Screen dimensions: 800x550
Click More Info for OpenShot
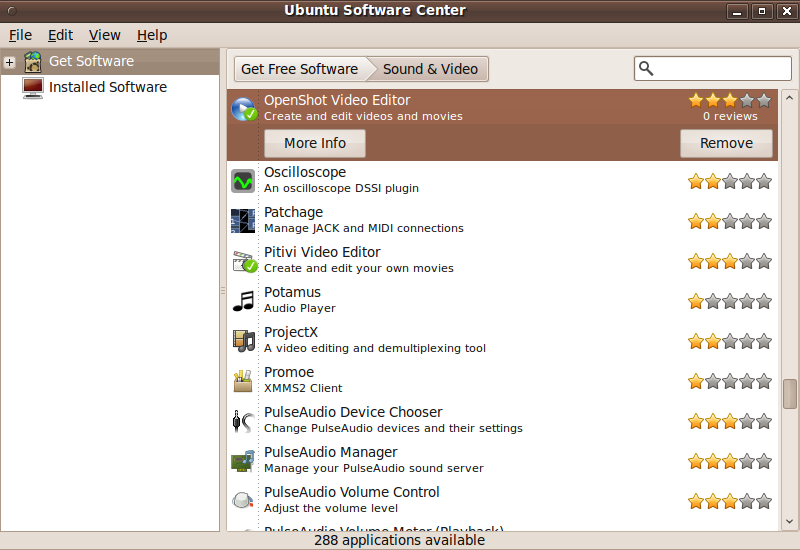click(314, 143)
